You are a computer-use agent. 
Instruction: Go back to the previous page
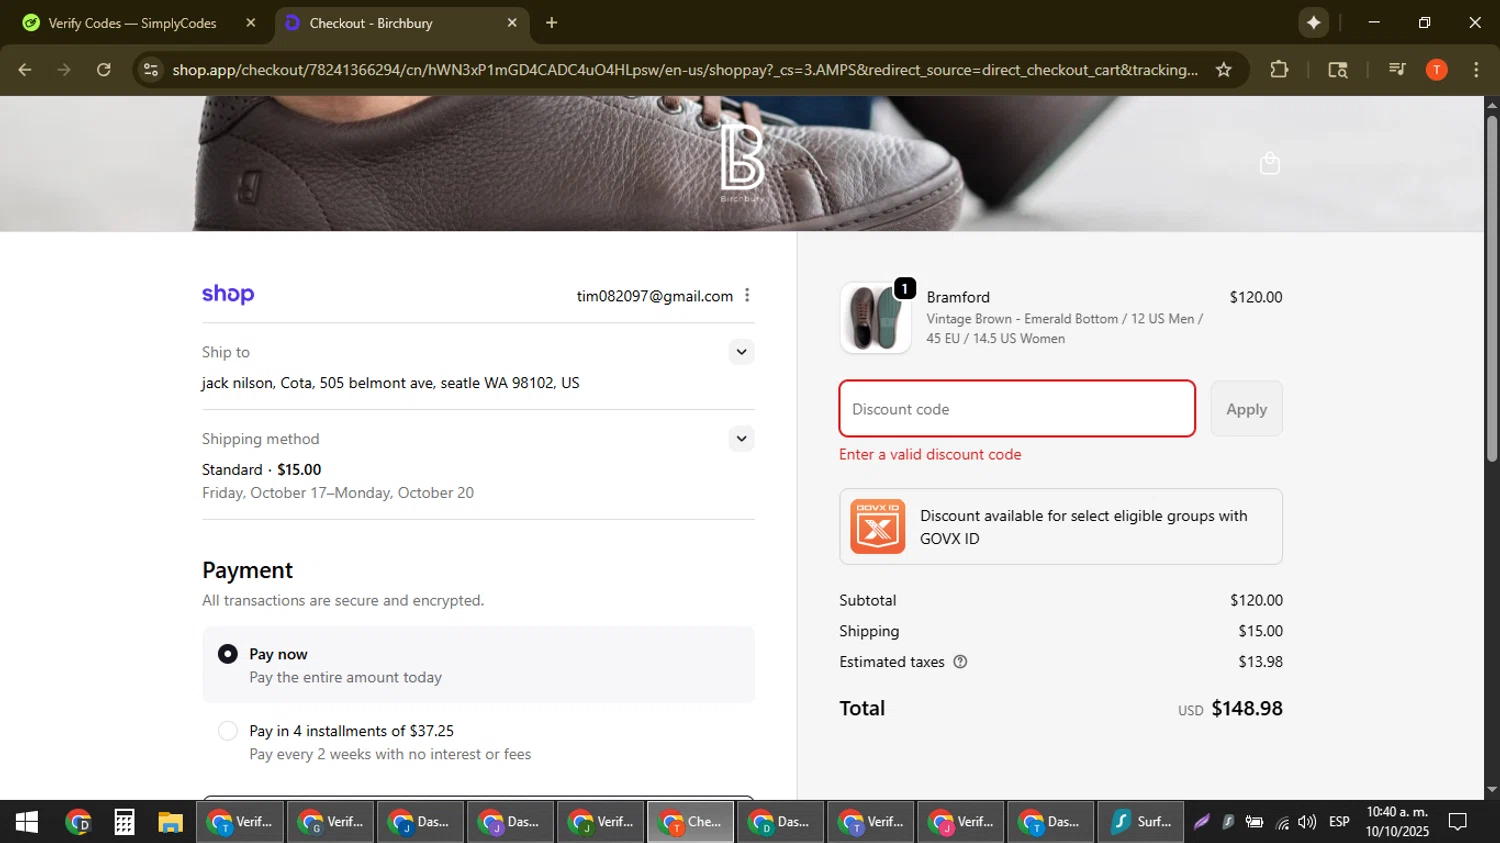click(25, 70)
